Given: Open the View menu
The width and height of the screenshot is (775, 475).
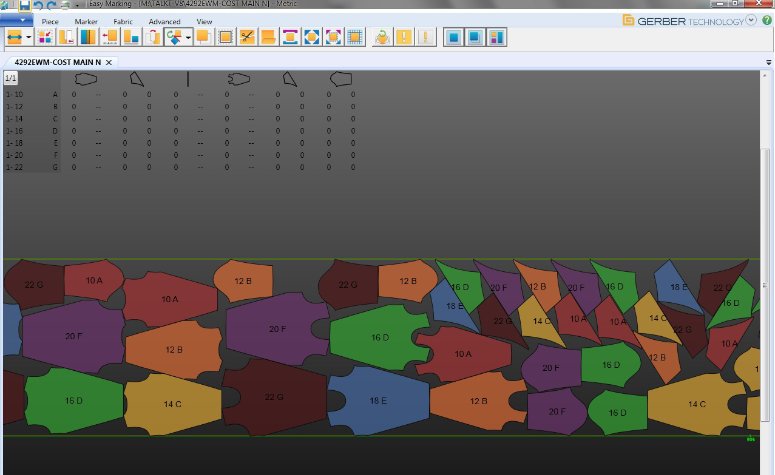Looking at the screenshot, I should pyautogui.click(x=204, y=22).
